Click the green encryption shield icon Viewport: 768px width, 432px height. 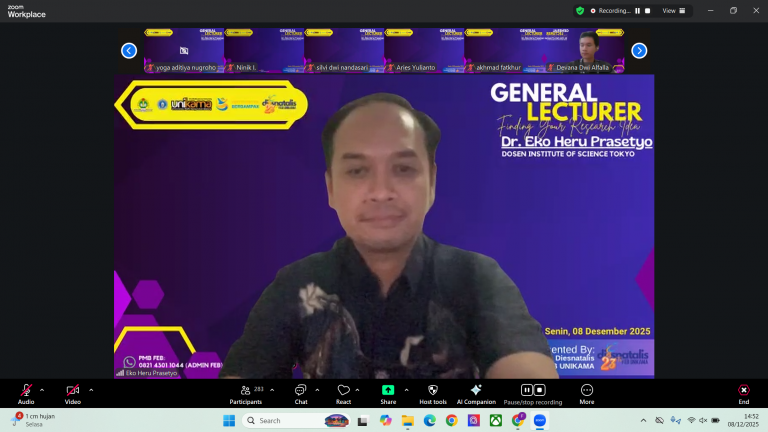pos(580,11)
